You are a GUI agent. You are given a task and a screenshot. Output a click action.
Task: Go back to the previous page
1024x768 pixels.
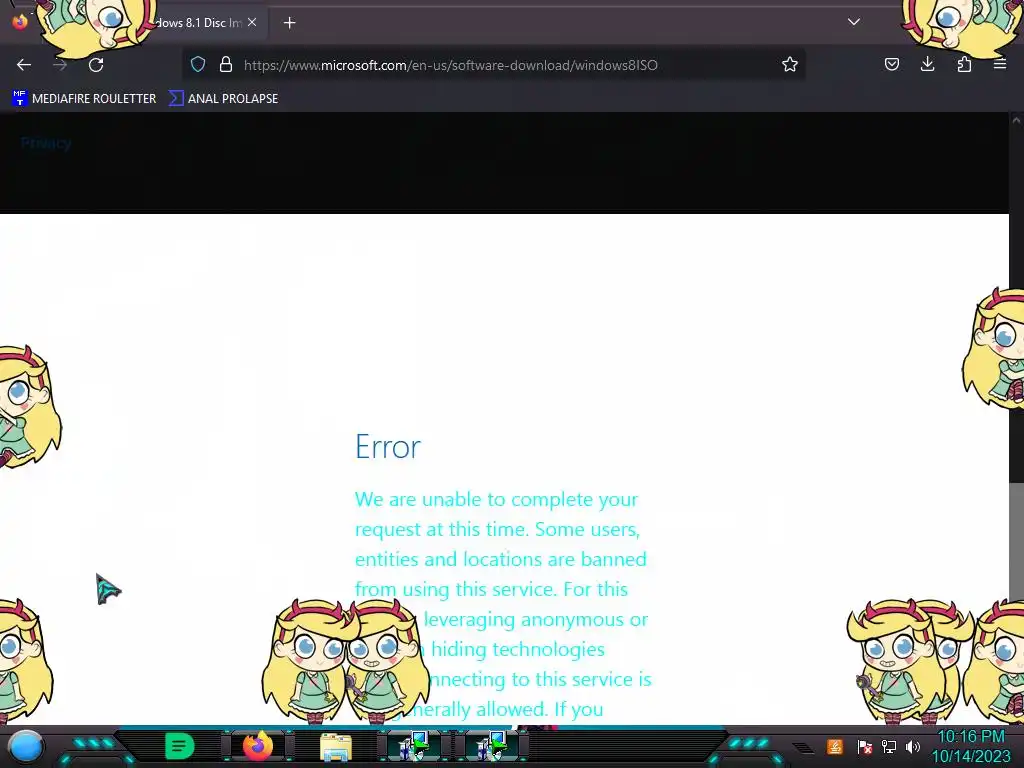point(24,65)
